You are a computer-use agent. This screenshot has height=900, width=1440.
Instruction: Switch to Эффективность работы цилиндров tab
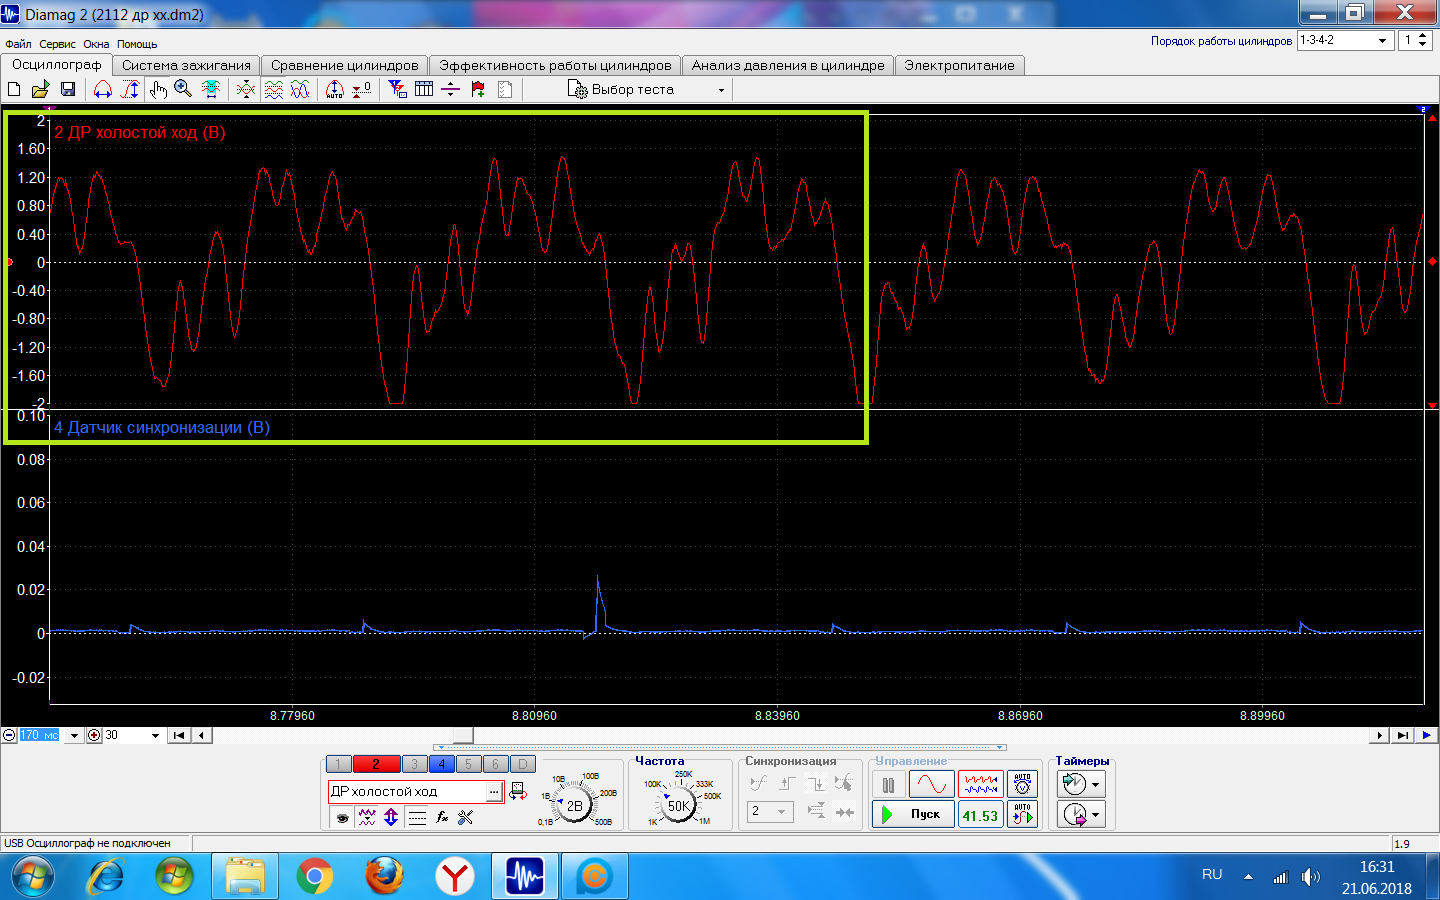555,65
